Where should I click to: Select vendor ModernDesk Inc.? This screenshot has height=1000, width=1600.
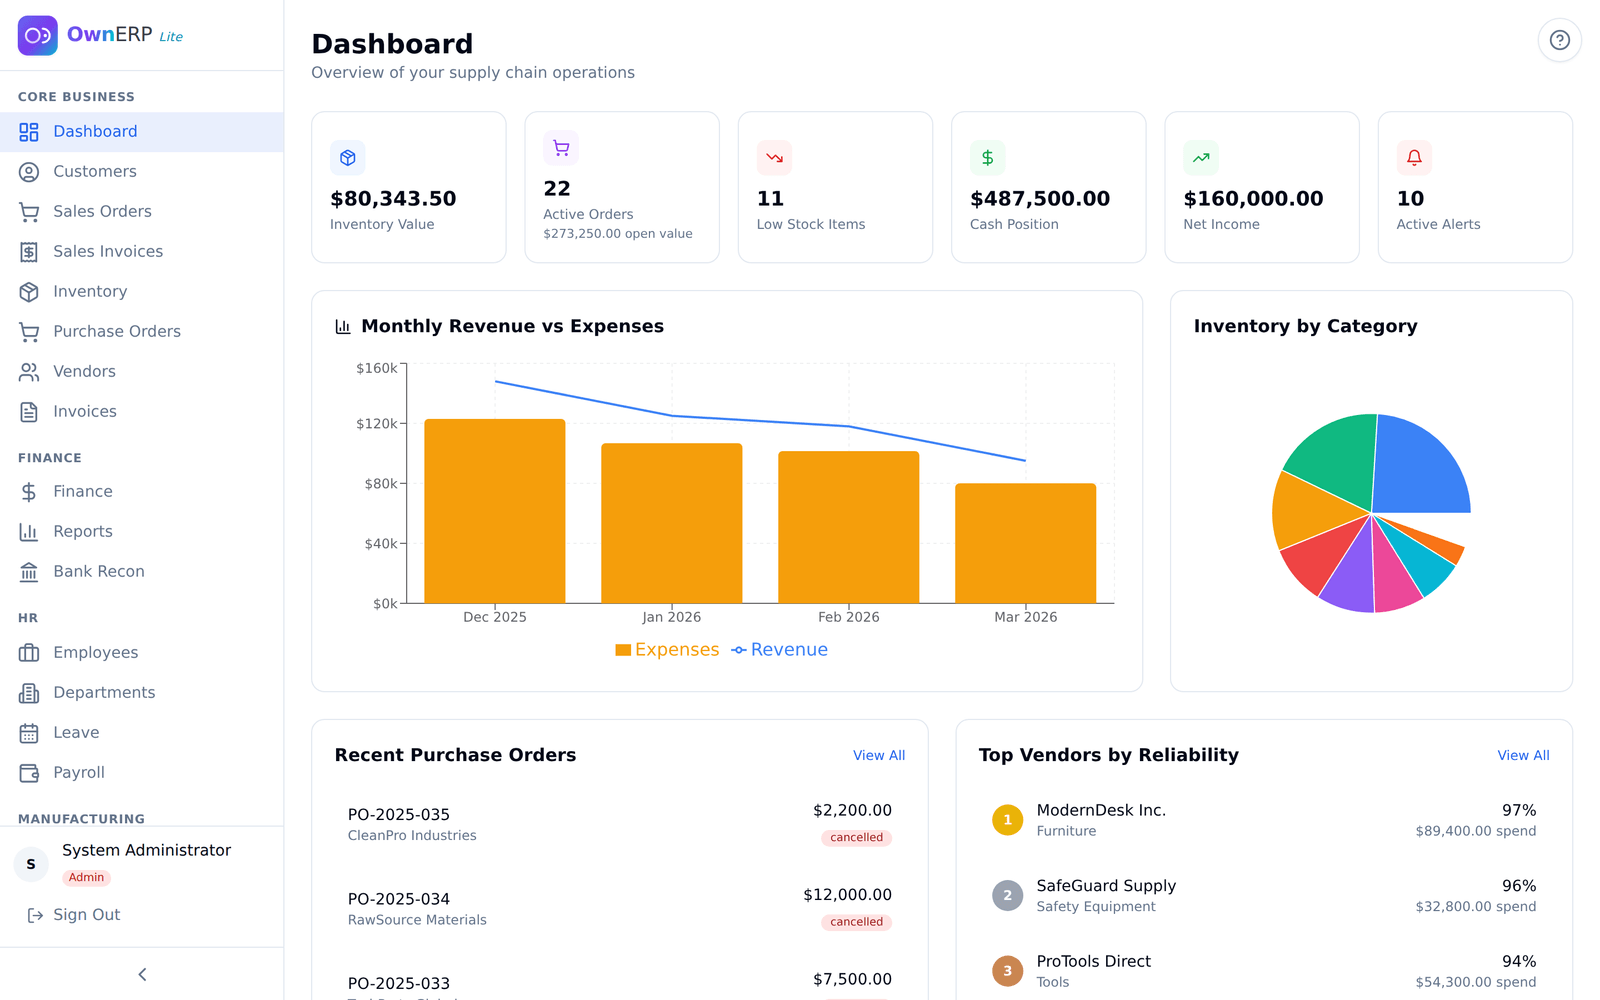(1264, 820)
